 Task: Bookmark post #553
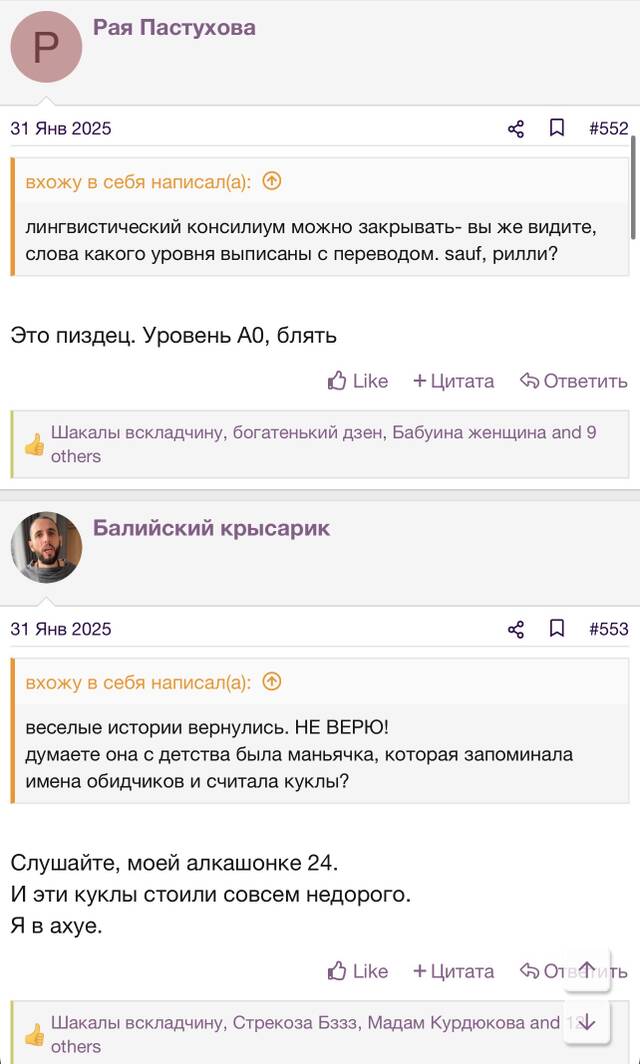coord(557,628)
